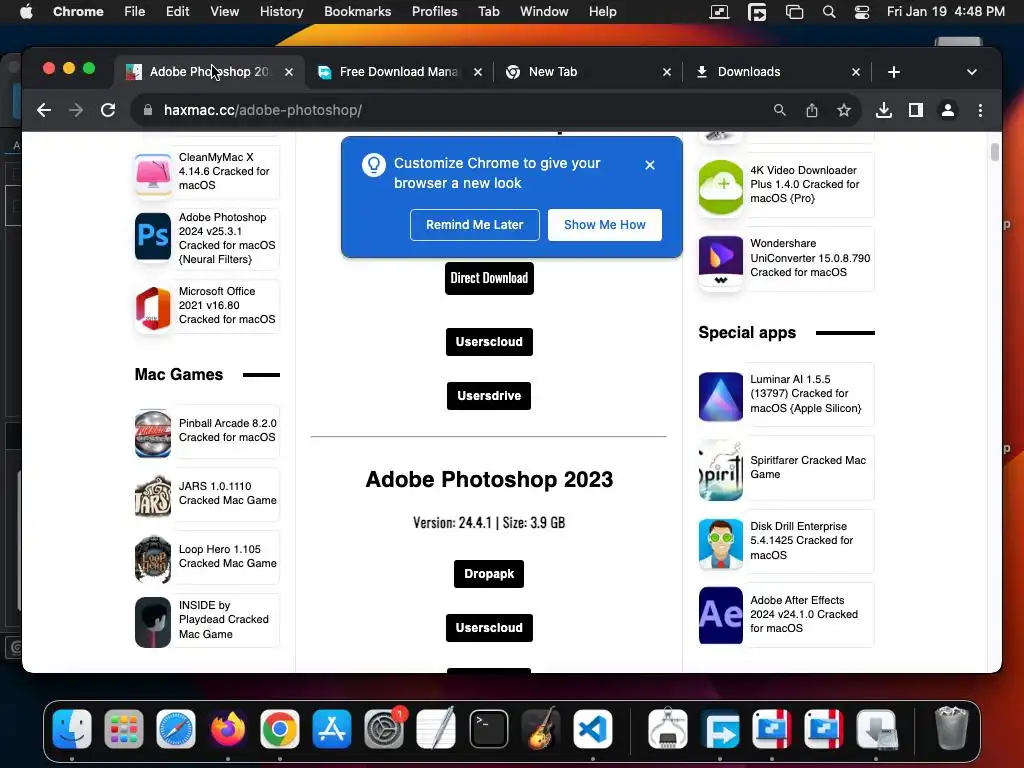Open the Profiles menu
The image size is (1024, 768).
coord(434,12)
